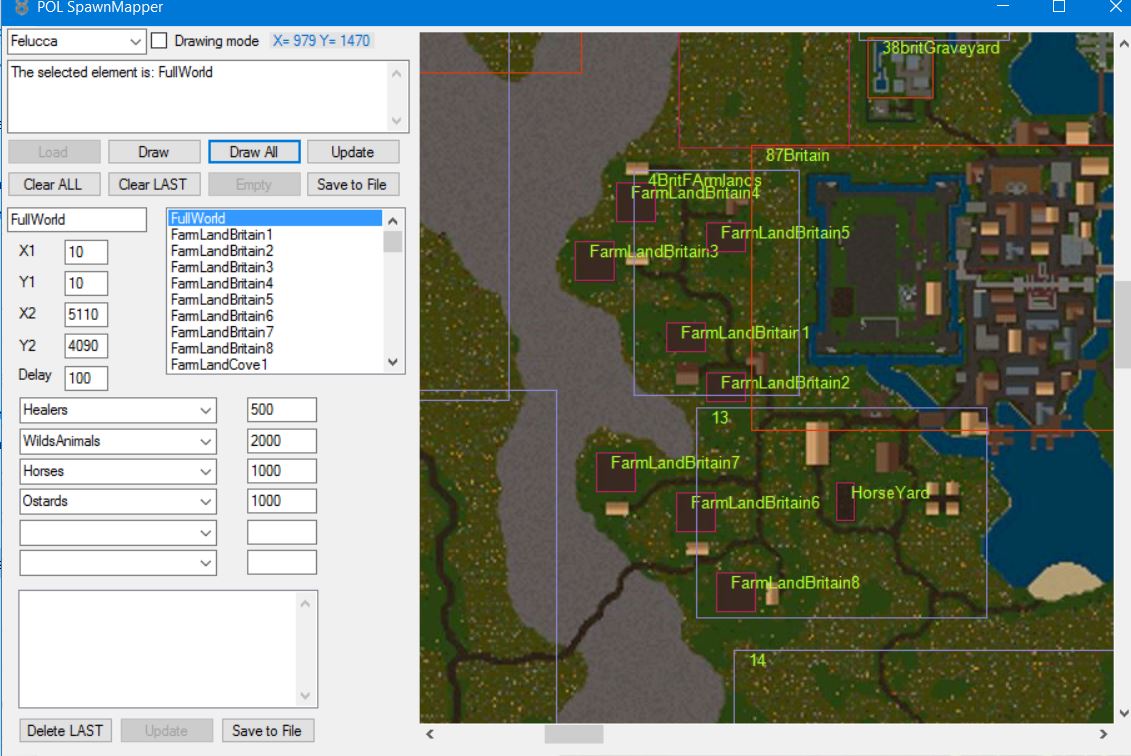The width and height of the screenshot is (1131, 756).
Task: Click the Draw All button
Action: 254,152
